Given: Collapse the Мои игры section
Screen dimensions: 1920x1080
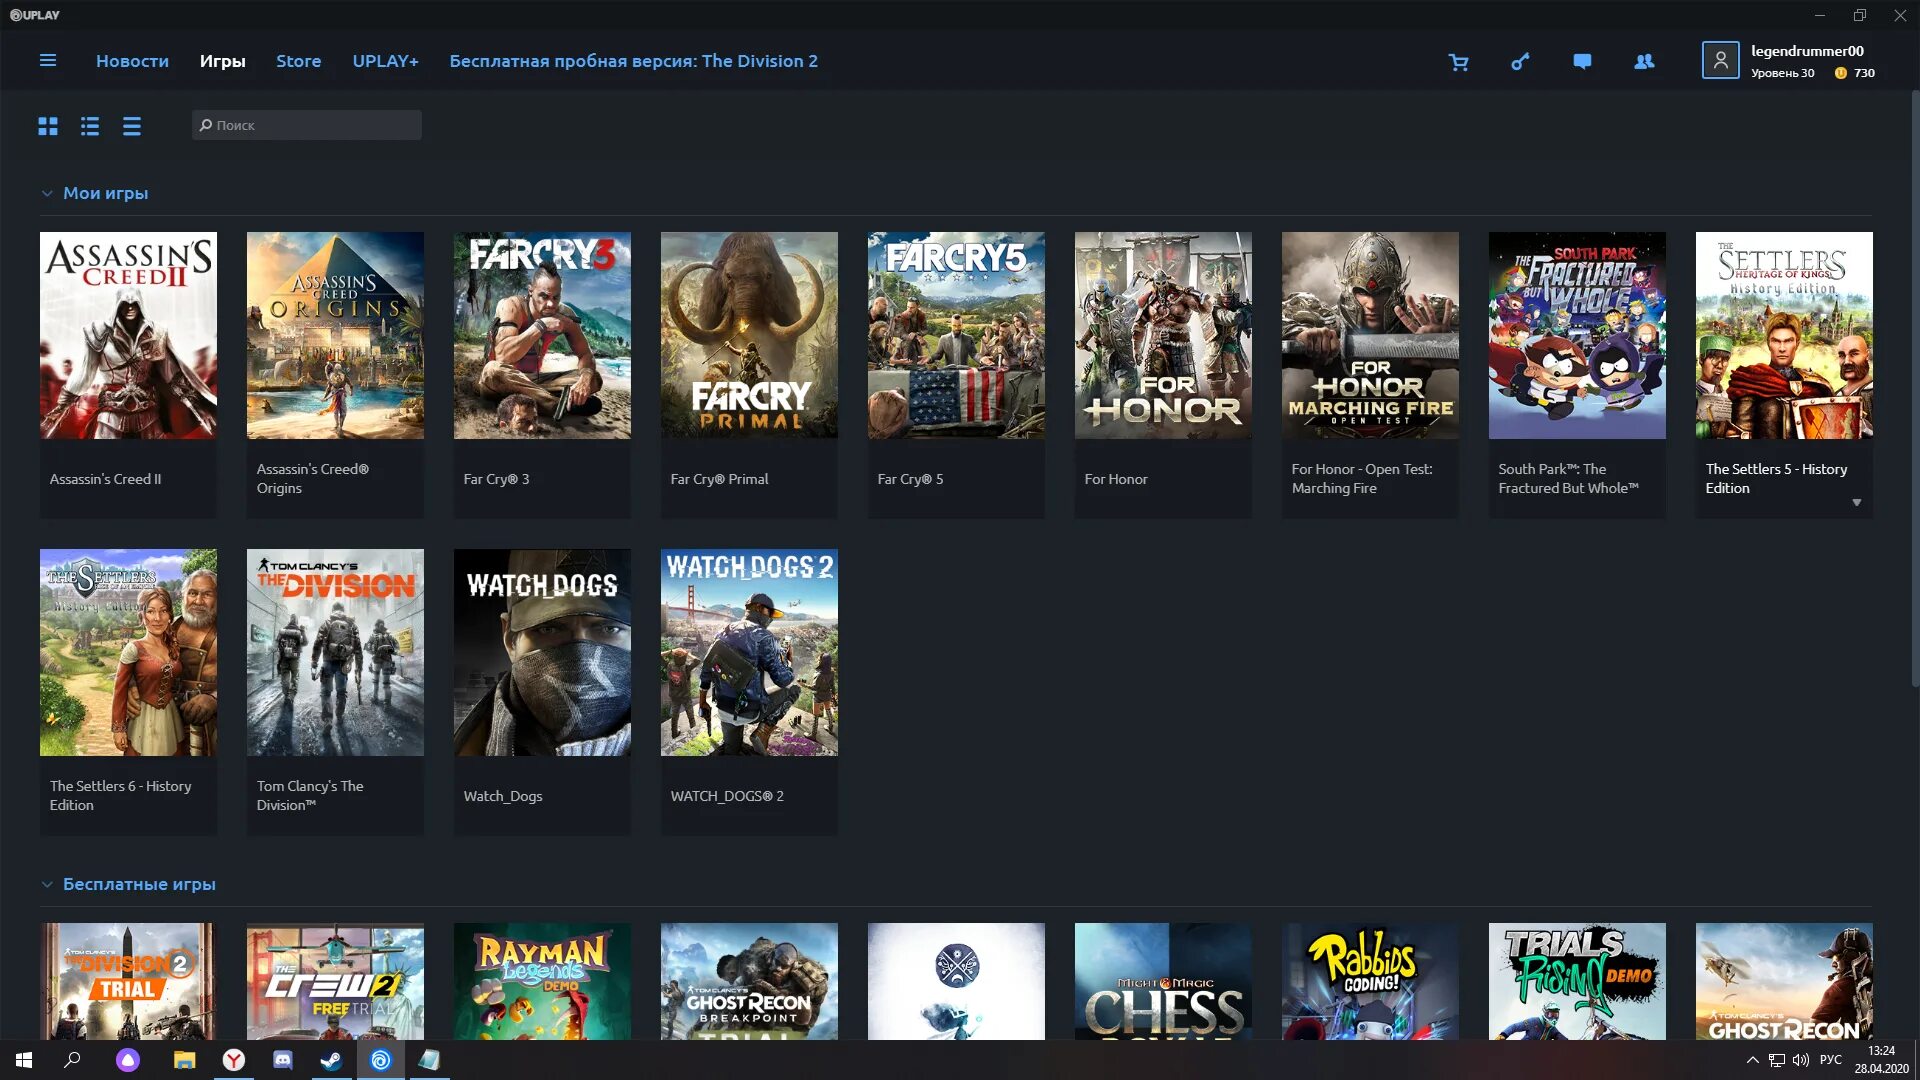Looking at the screenshot, I should [x=47, y=194].
